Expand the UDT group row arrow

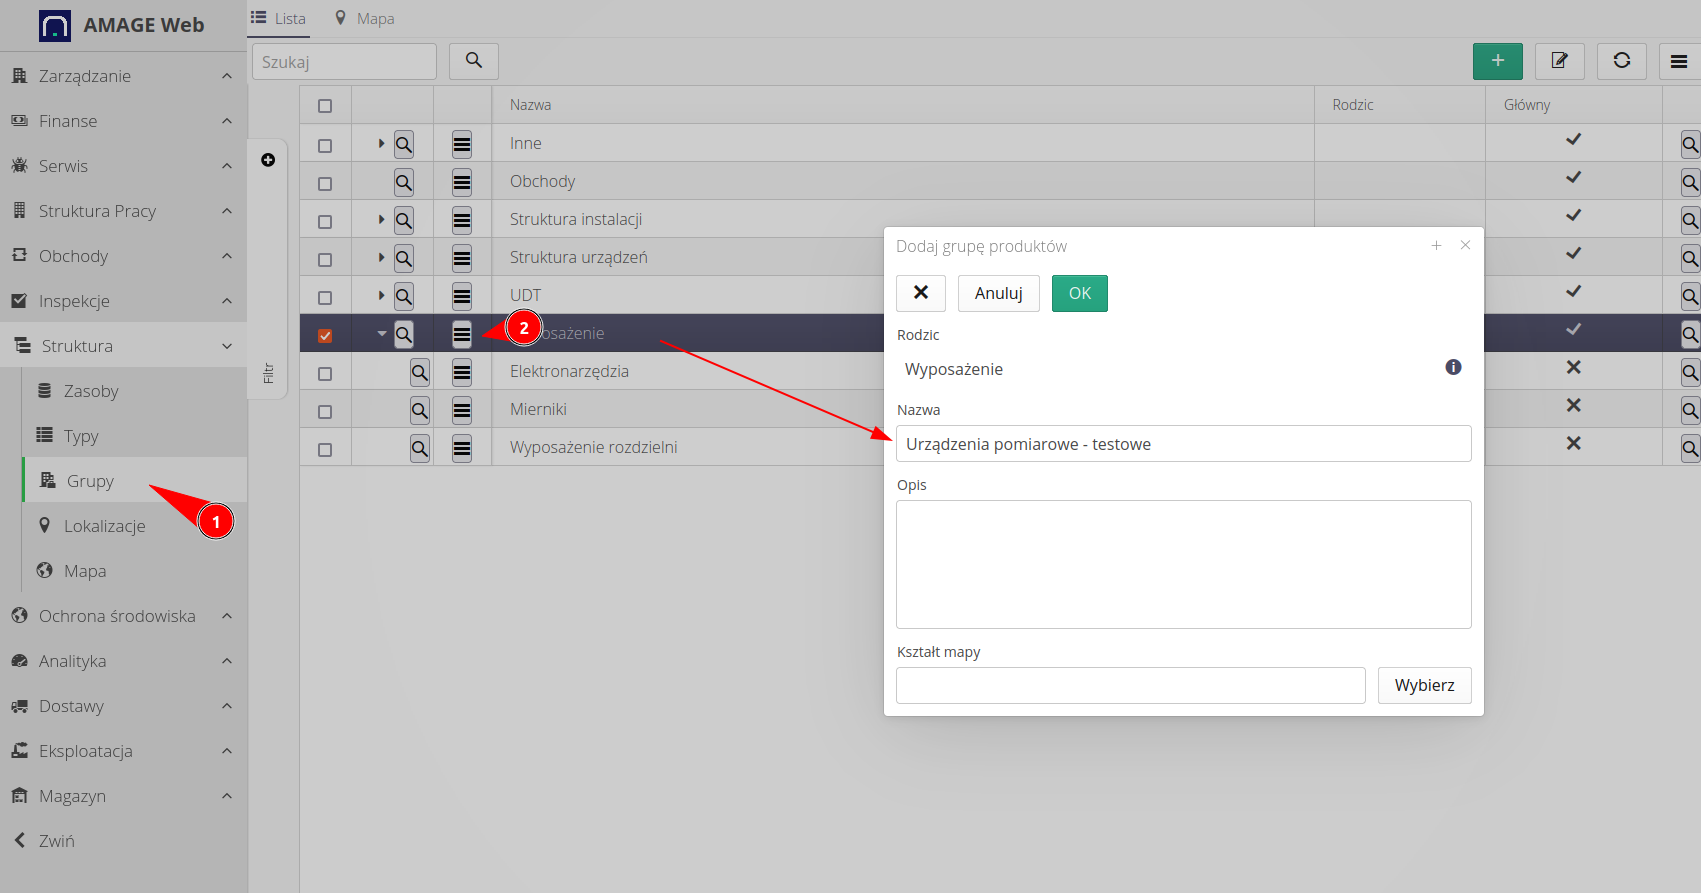[x=381, y=295]
